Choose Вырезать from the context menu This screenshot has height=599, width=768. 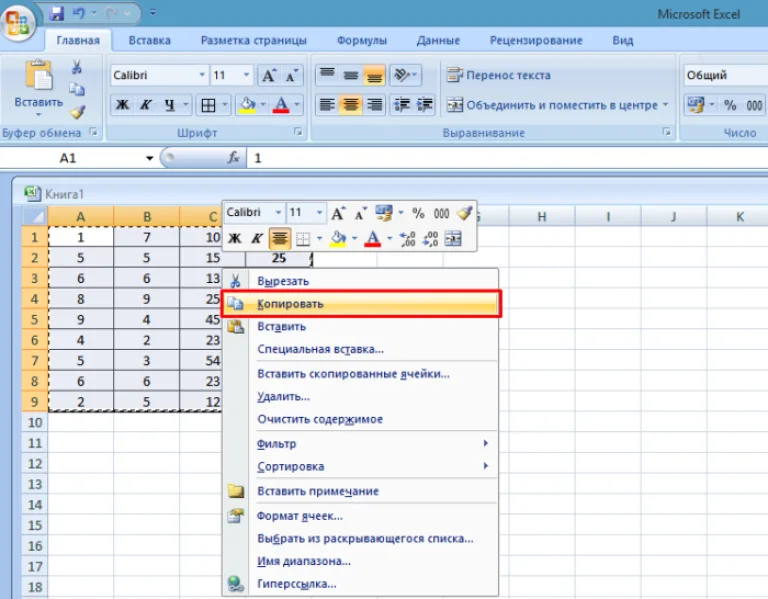360,281
